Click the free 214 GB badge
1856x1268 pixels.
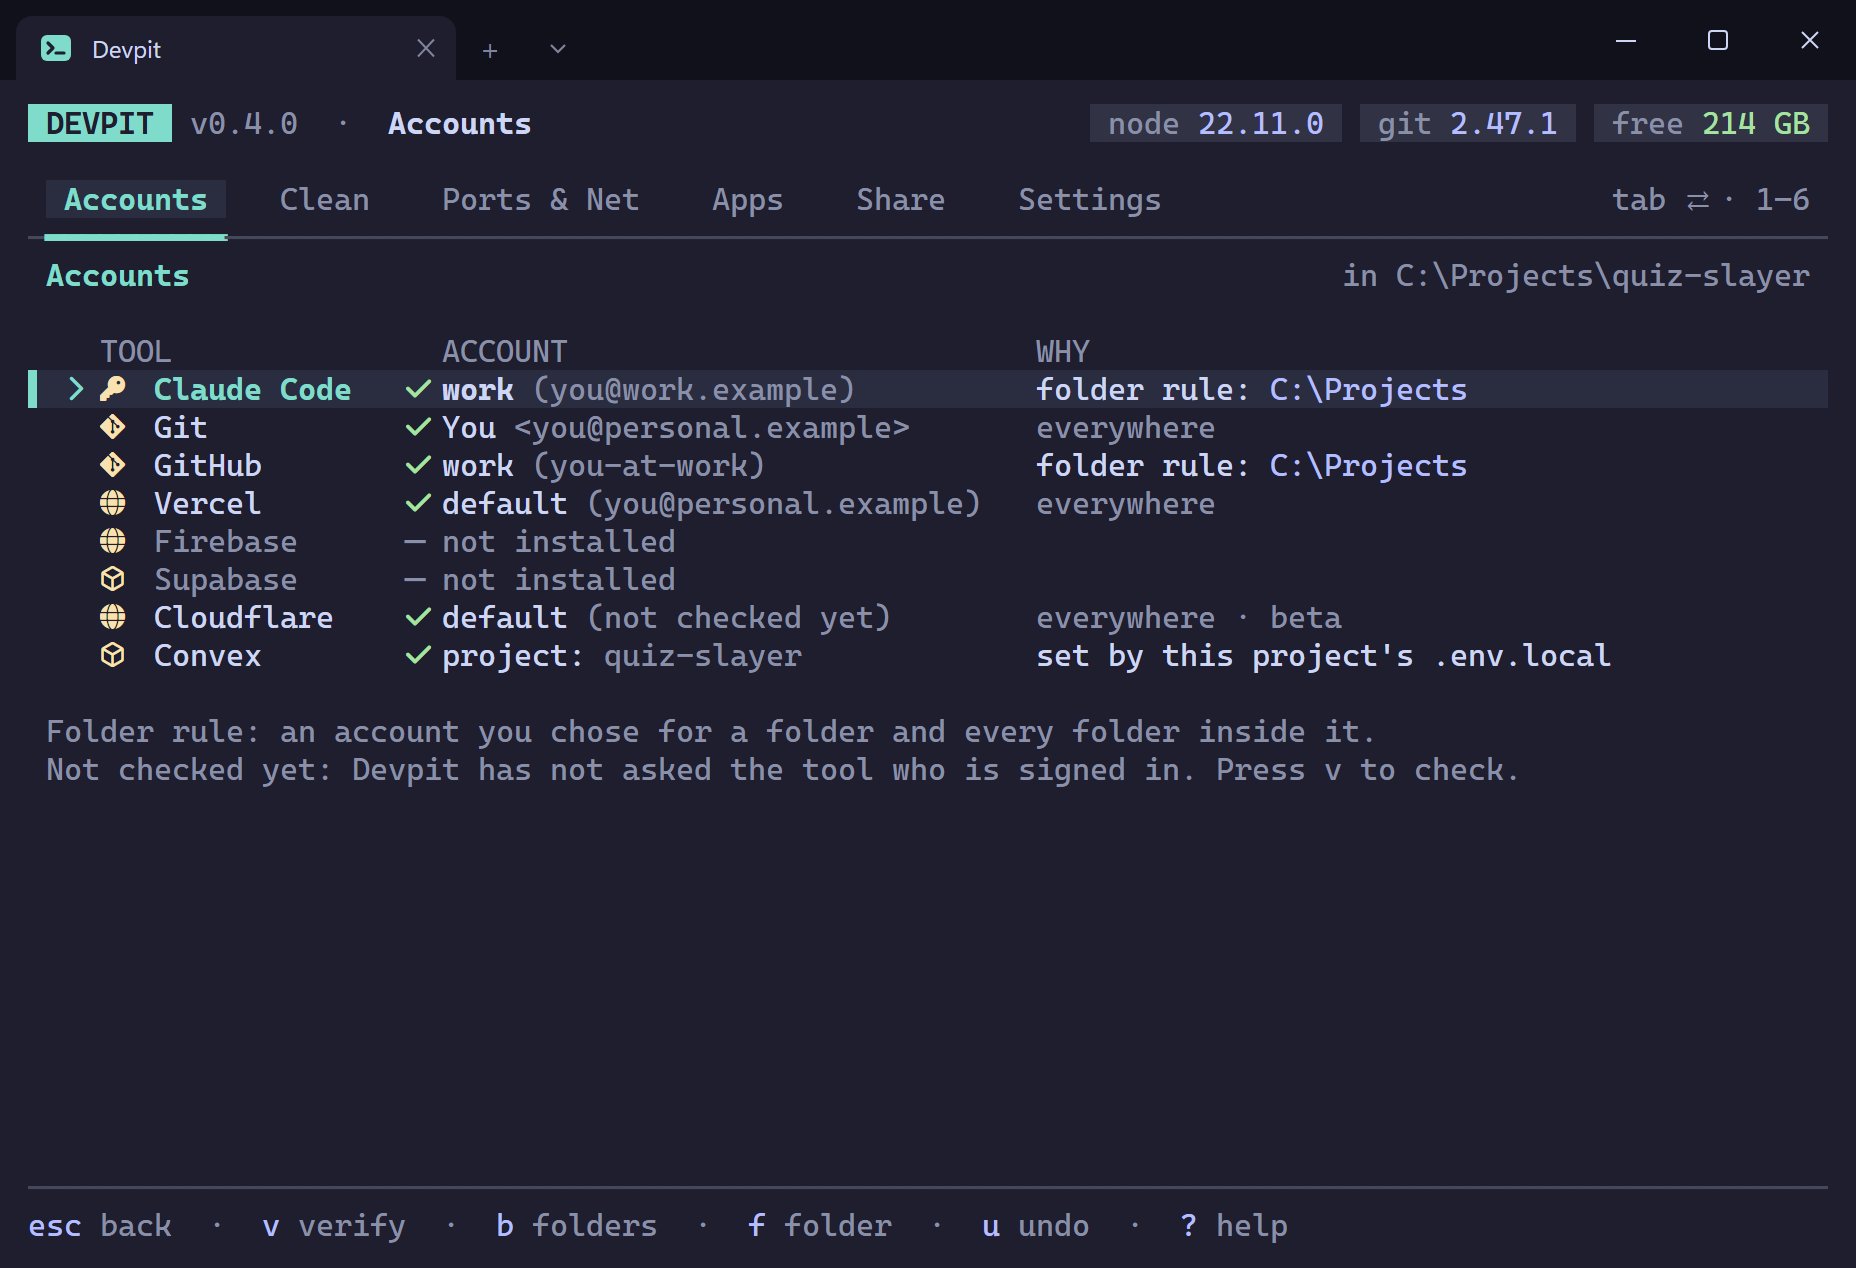coord(1711,123)
